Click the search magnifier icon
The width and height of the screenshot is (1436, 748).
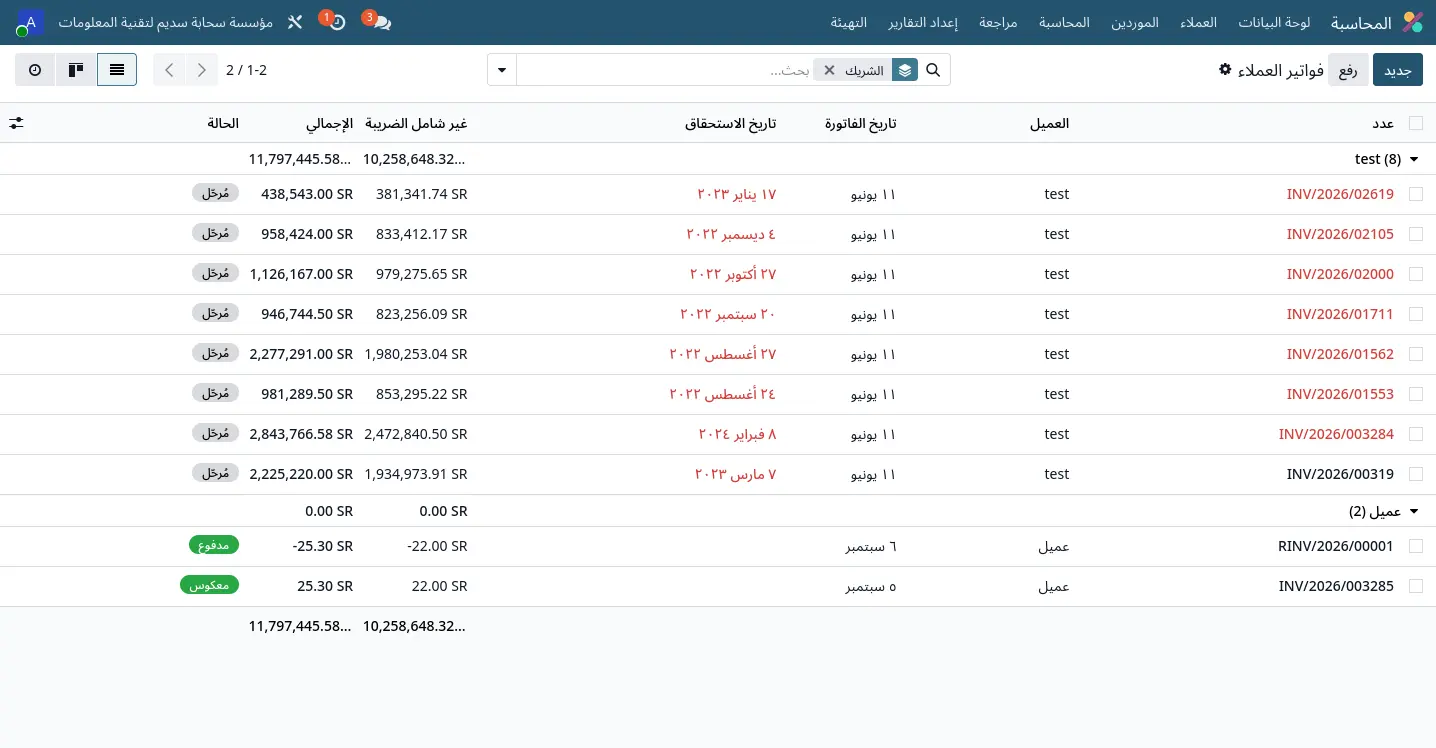[x=933, y=70]
